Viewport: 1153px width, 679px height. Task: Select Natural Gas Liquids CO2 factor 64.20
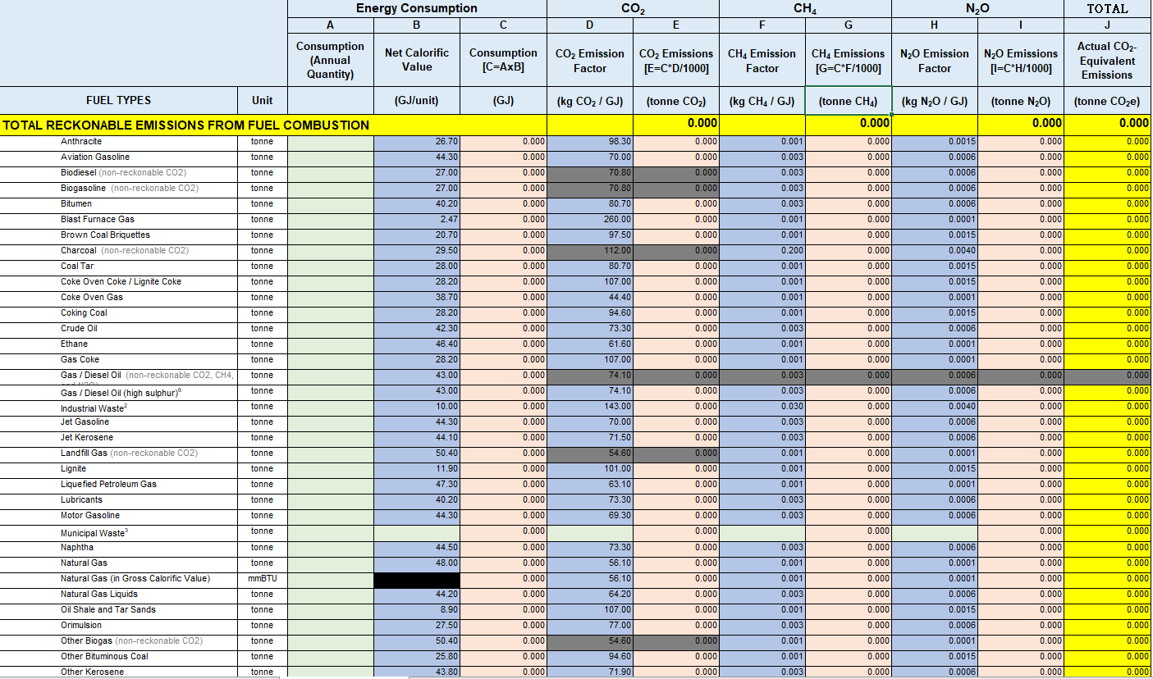point(590,594)
